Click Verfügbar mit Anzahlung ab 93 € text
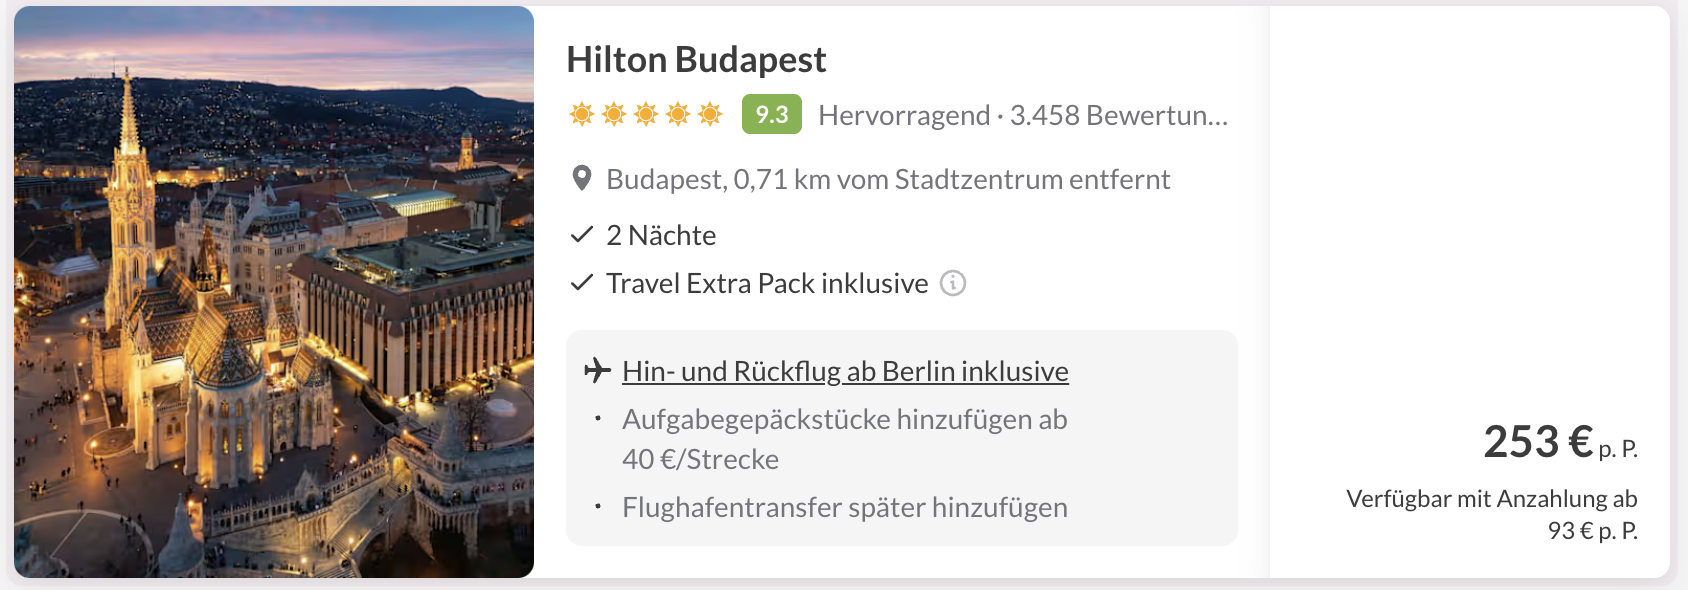The width and height of the screenshot is (1688, 590). [x=1492, y=514]
